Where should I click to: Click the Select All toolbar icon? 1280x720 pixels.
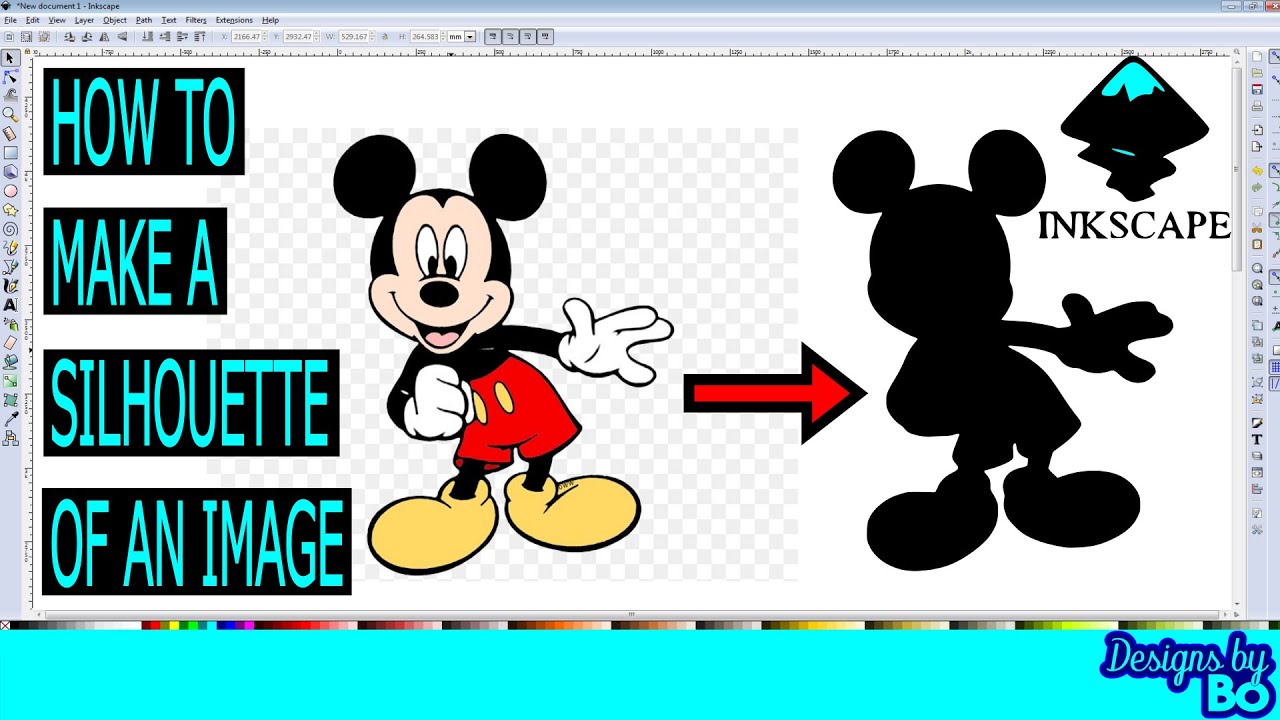pos(10,37)
